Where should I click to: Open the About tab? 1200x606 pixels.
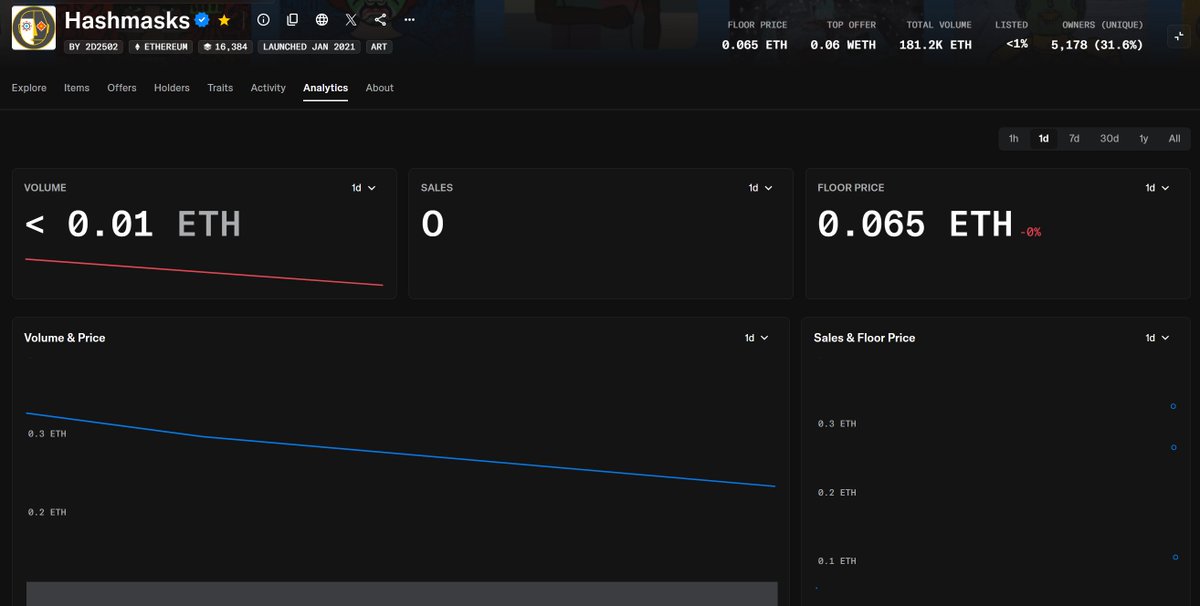[x=380, y=88]
